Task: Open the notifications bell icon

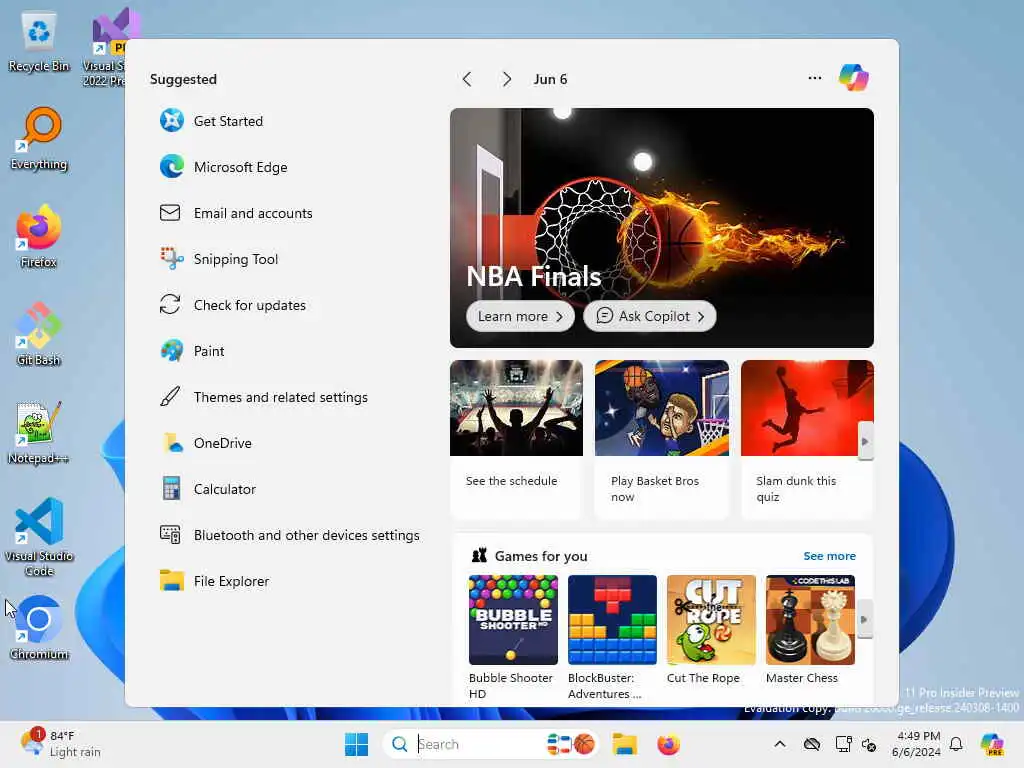Action: pyautogui.click(x=956, y=744)
